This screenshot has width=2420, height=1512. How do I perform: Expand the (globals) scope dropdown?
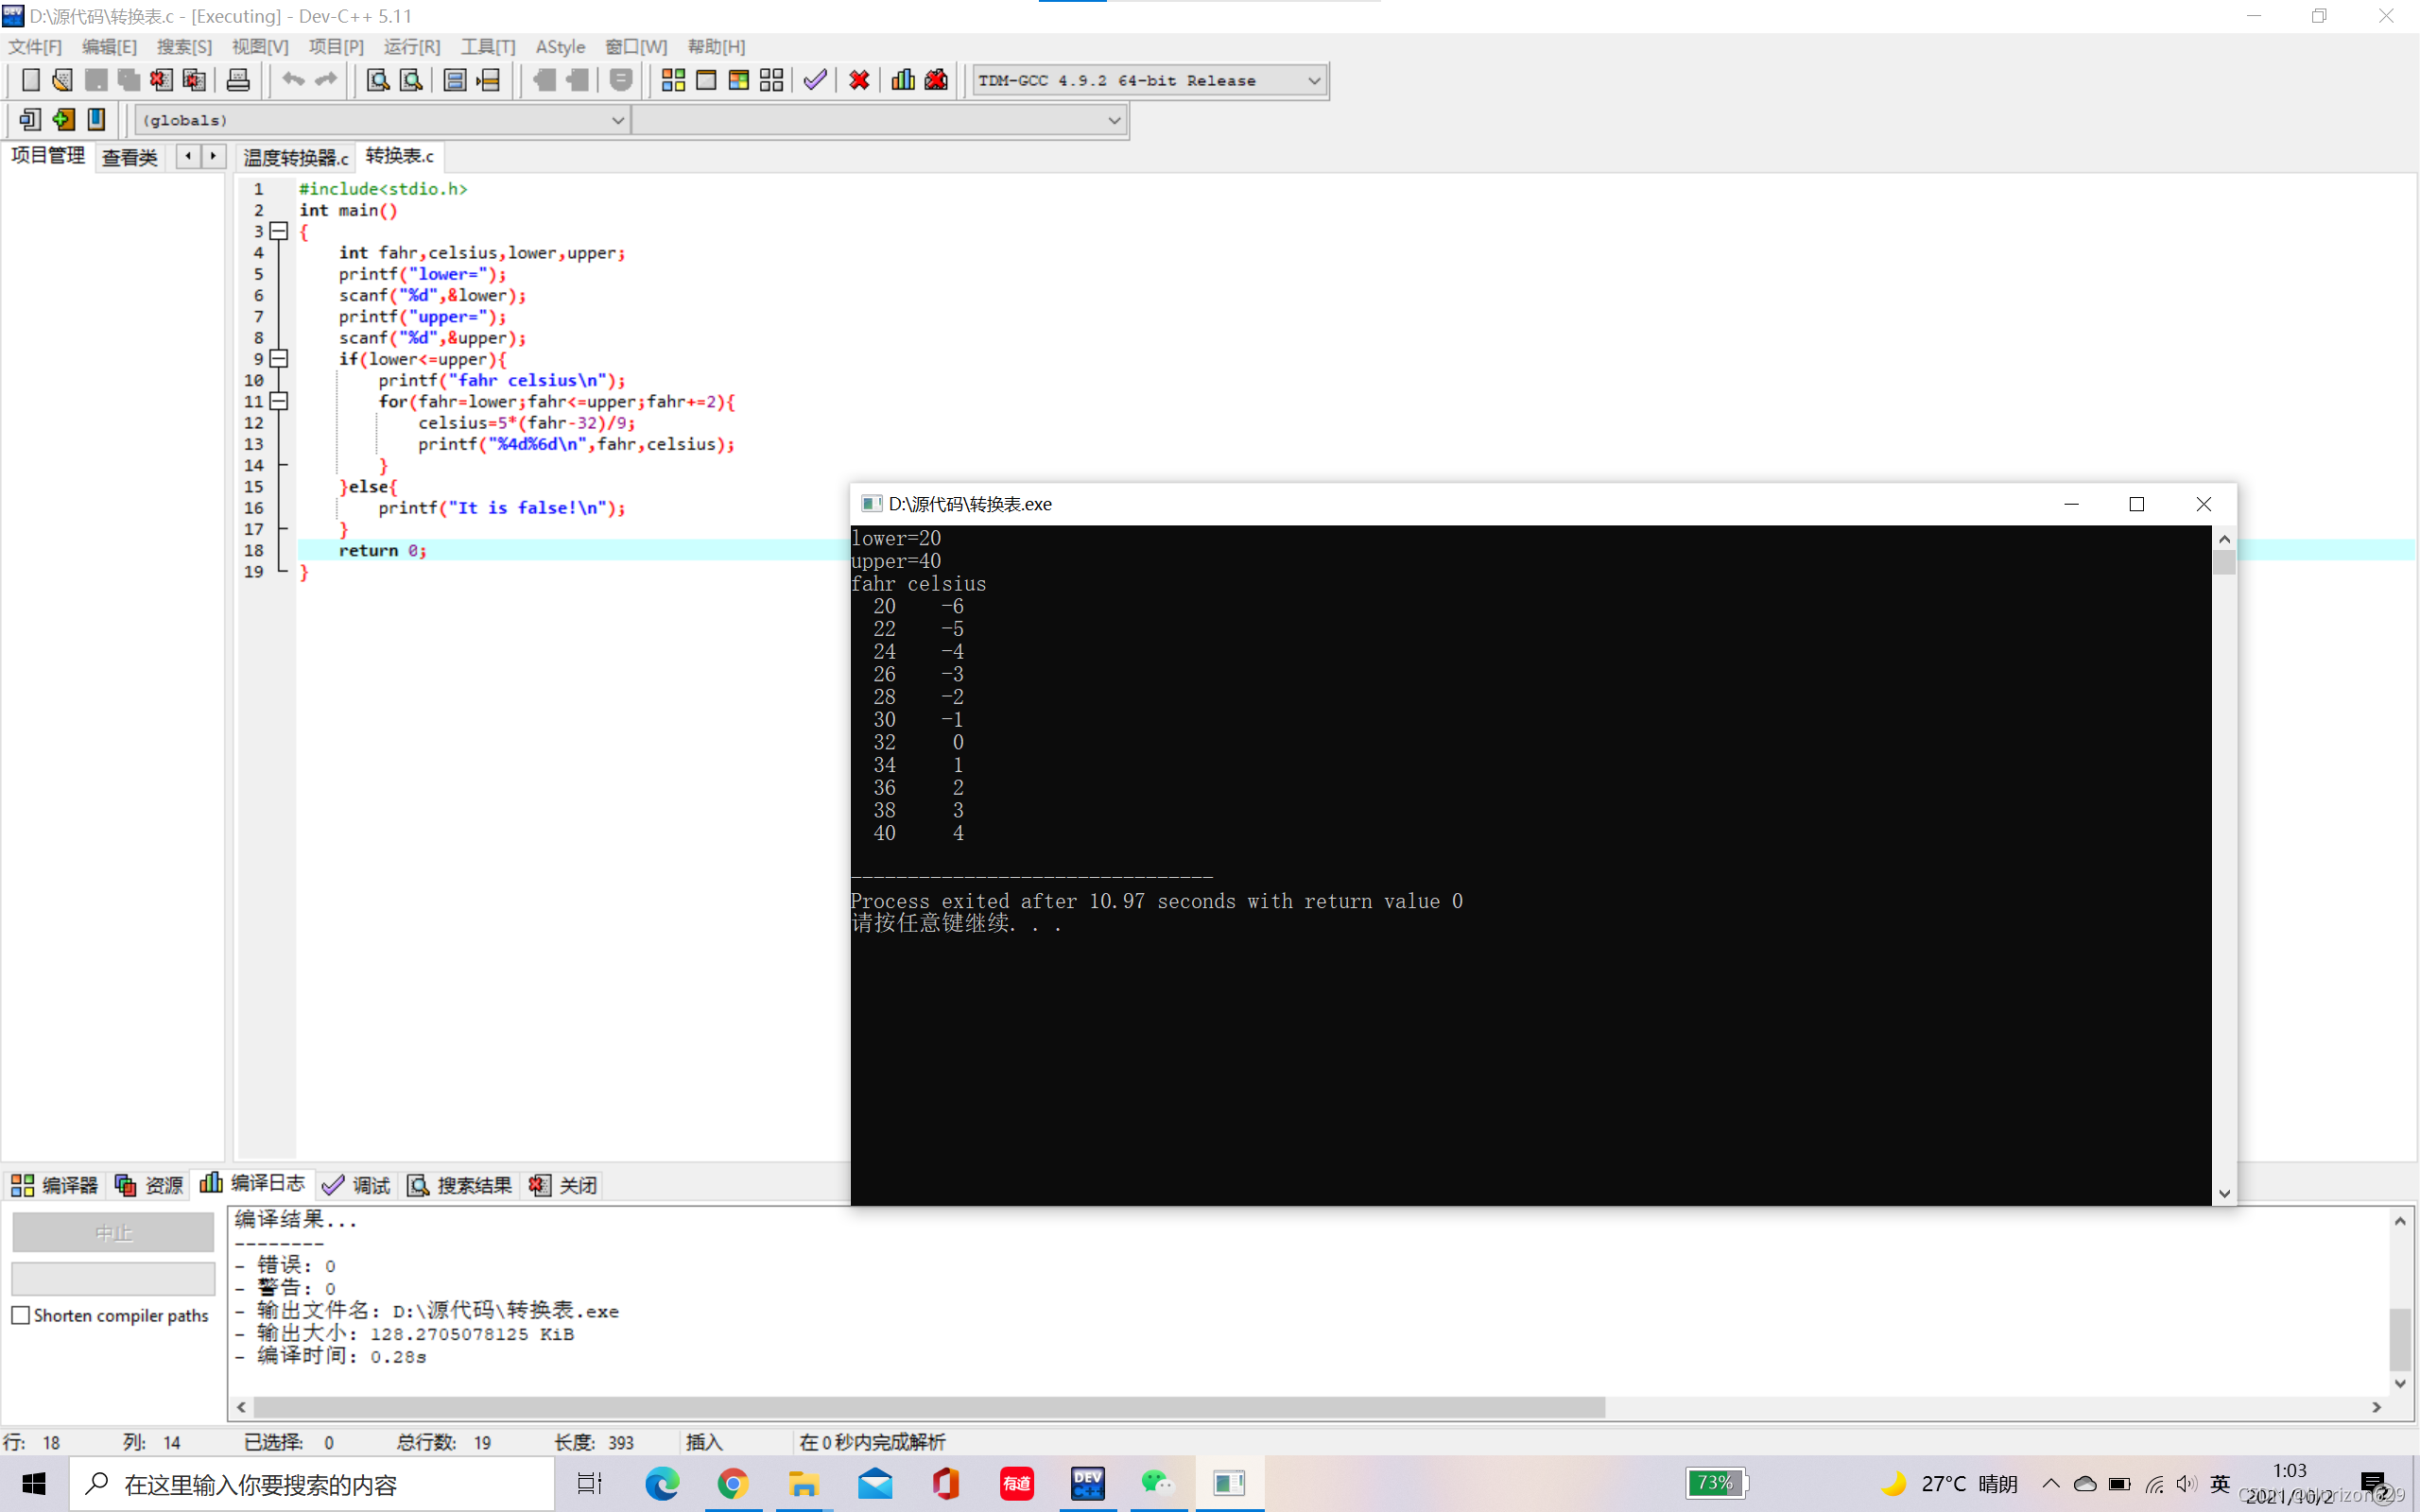pos(617,121)
